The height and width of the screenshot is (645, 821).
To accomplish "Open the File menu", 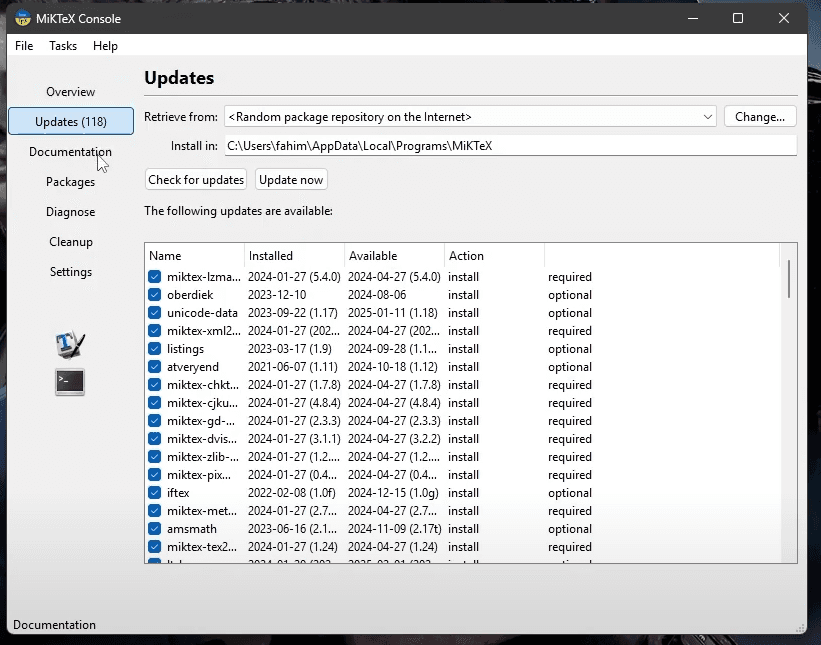I will [x=24, y=46].
